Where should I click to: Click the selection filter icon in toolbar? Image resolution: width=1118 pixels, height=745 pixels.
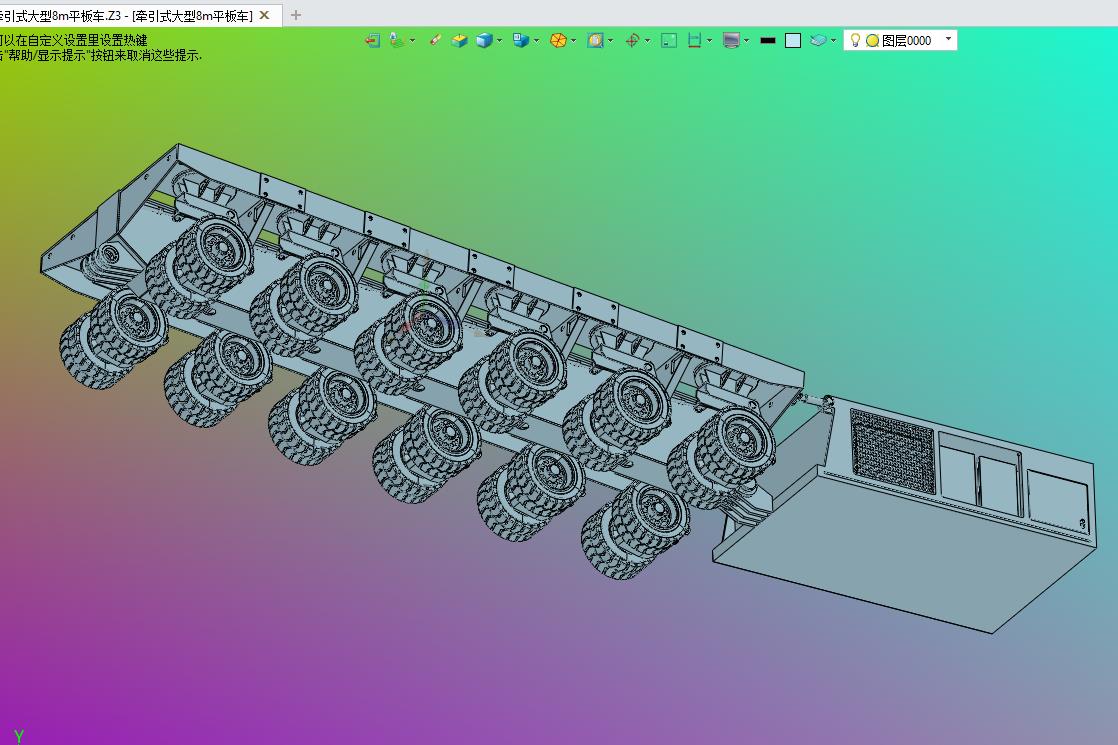tap(397, 41)
